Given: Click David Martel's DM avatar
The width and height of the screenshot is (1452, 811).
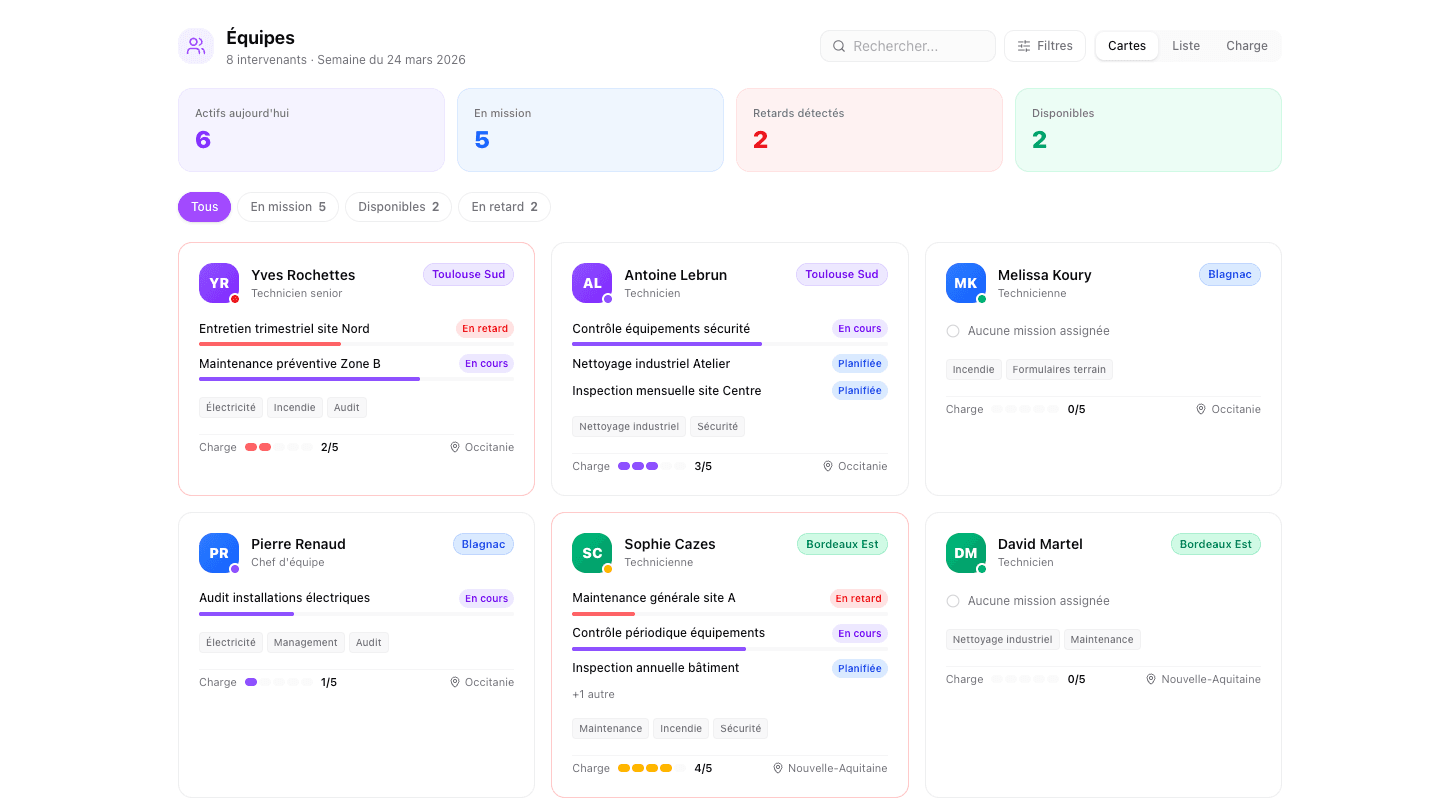Looking at the screenshot, I should coord(965,553).
